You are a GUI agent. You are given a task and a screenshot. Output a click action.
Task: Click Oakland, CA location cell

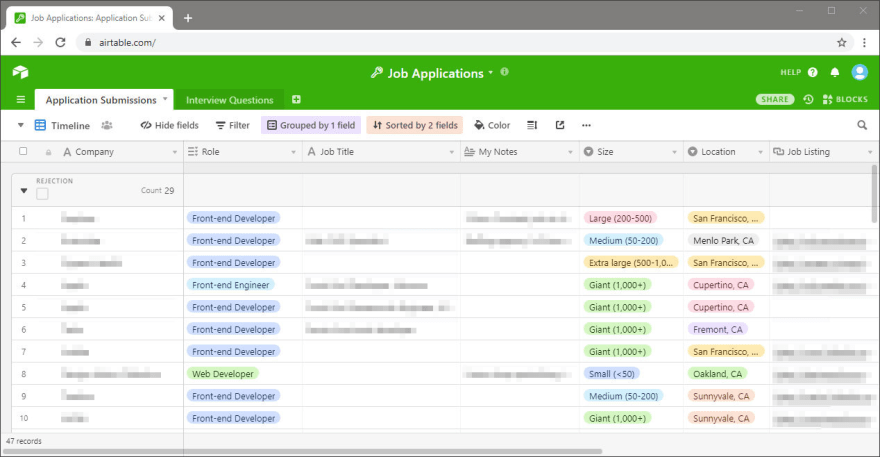717,374
